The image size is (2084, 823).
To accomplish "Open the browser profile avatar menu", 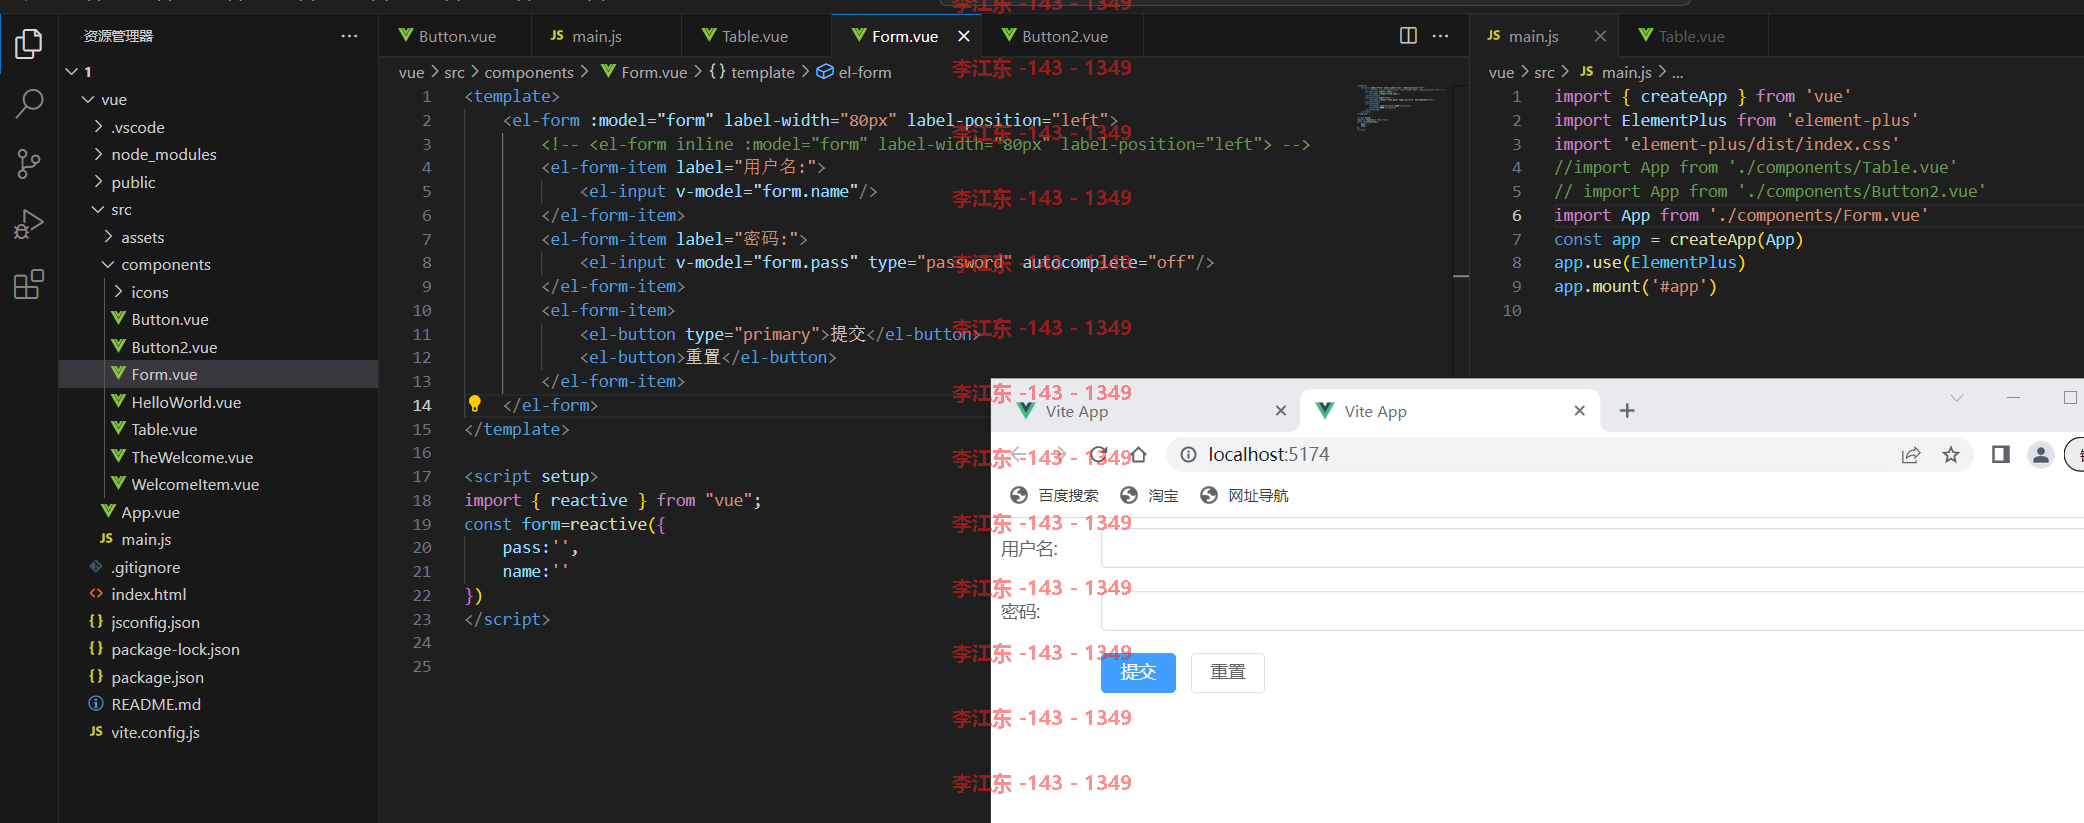I will pos(2041,455).
